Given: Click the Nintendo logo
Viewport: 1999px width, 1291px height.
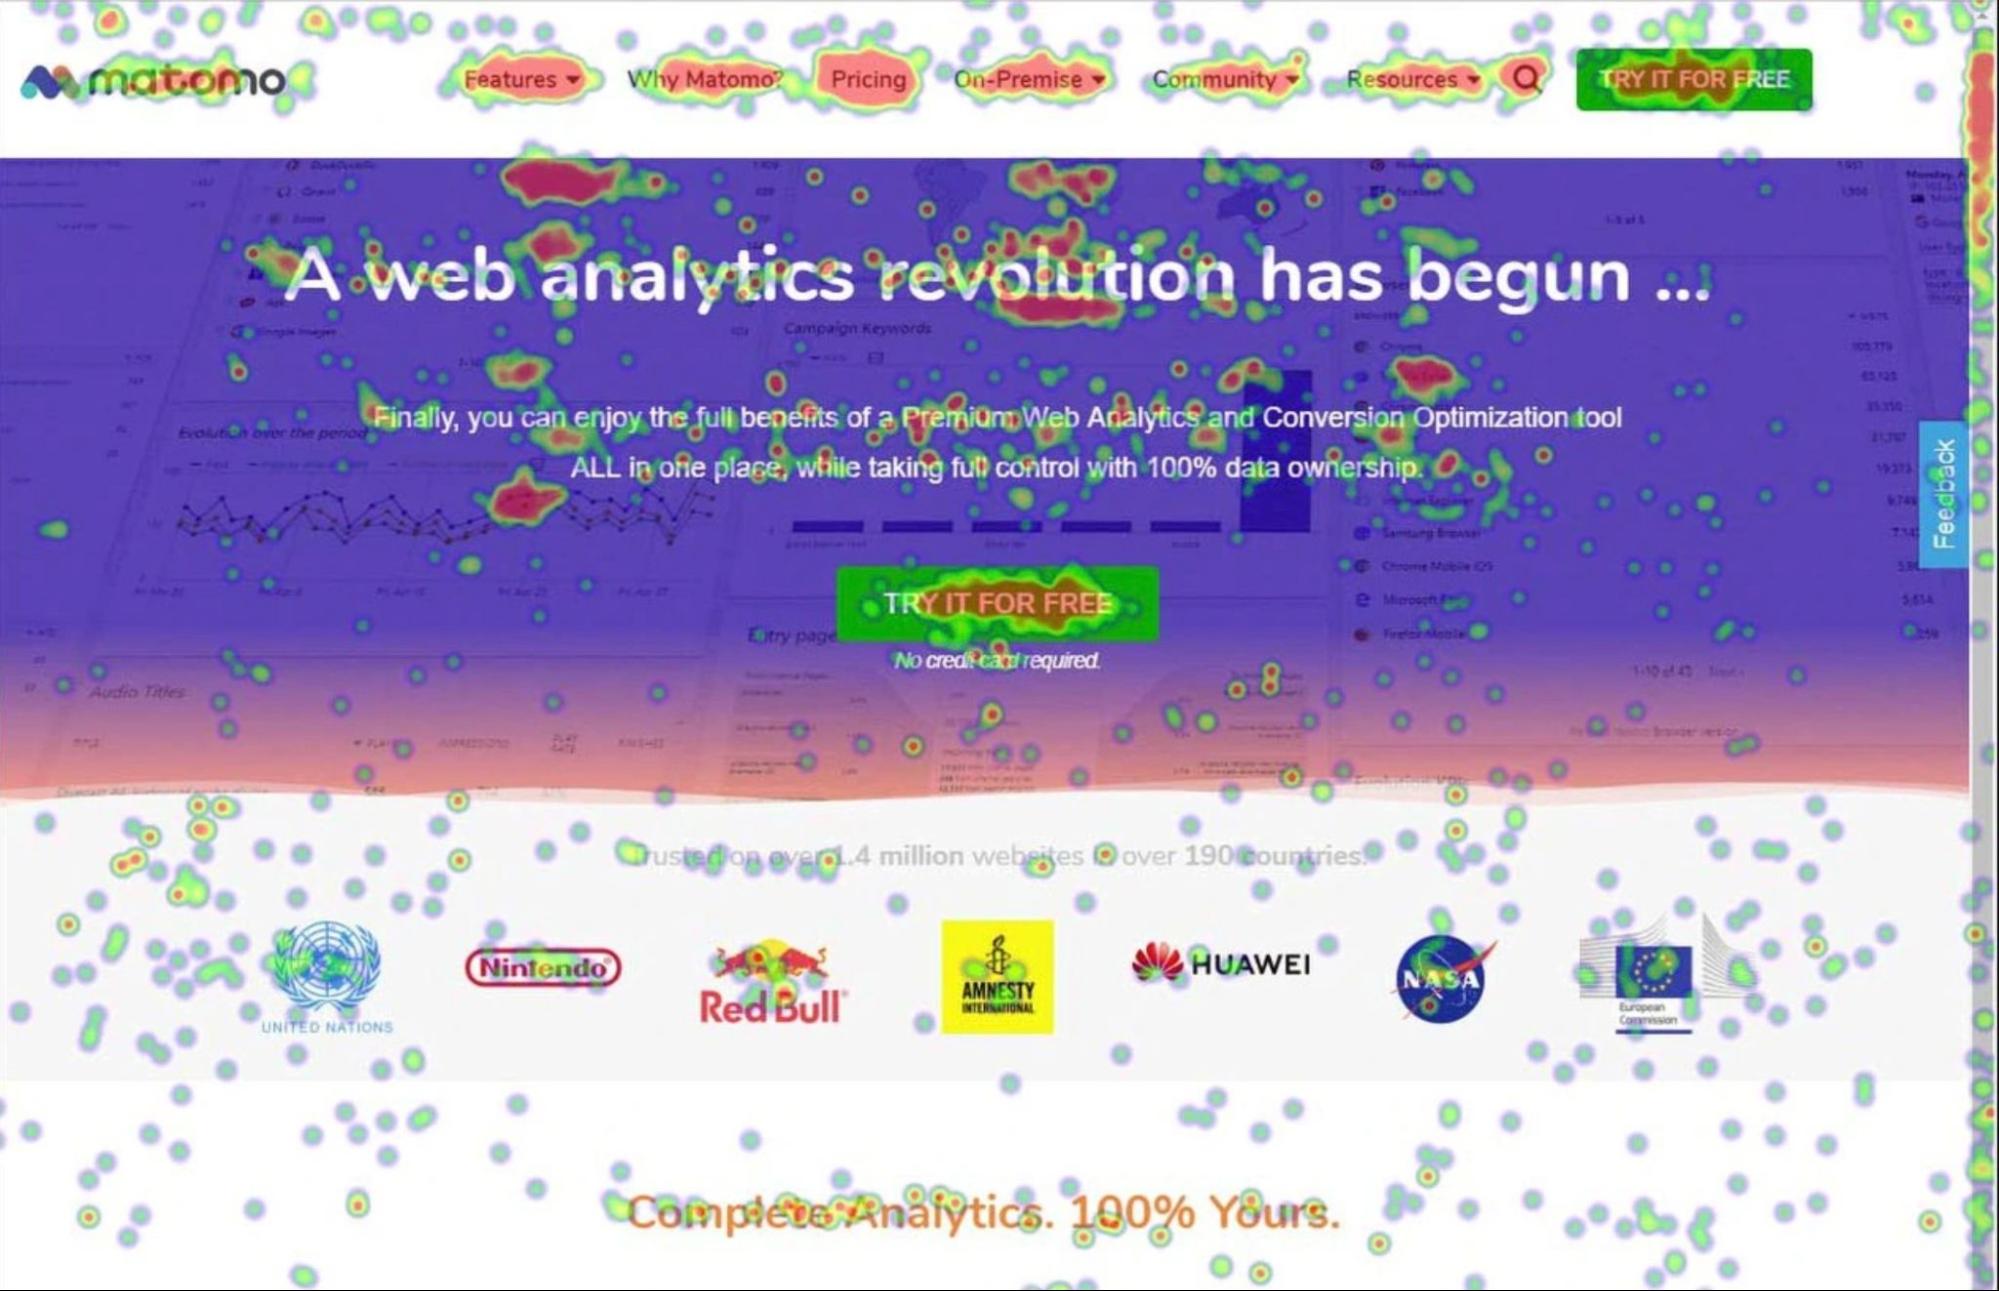Looking at the screenshot, I should (x=542, y=965).
